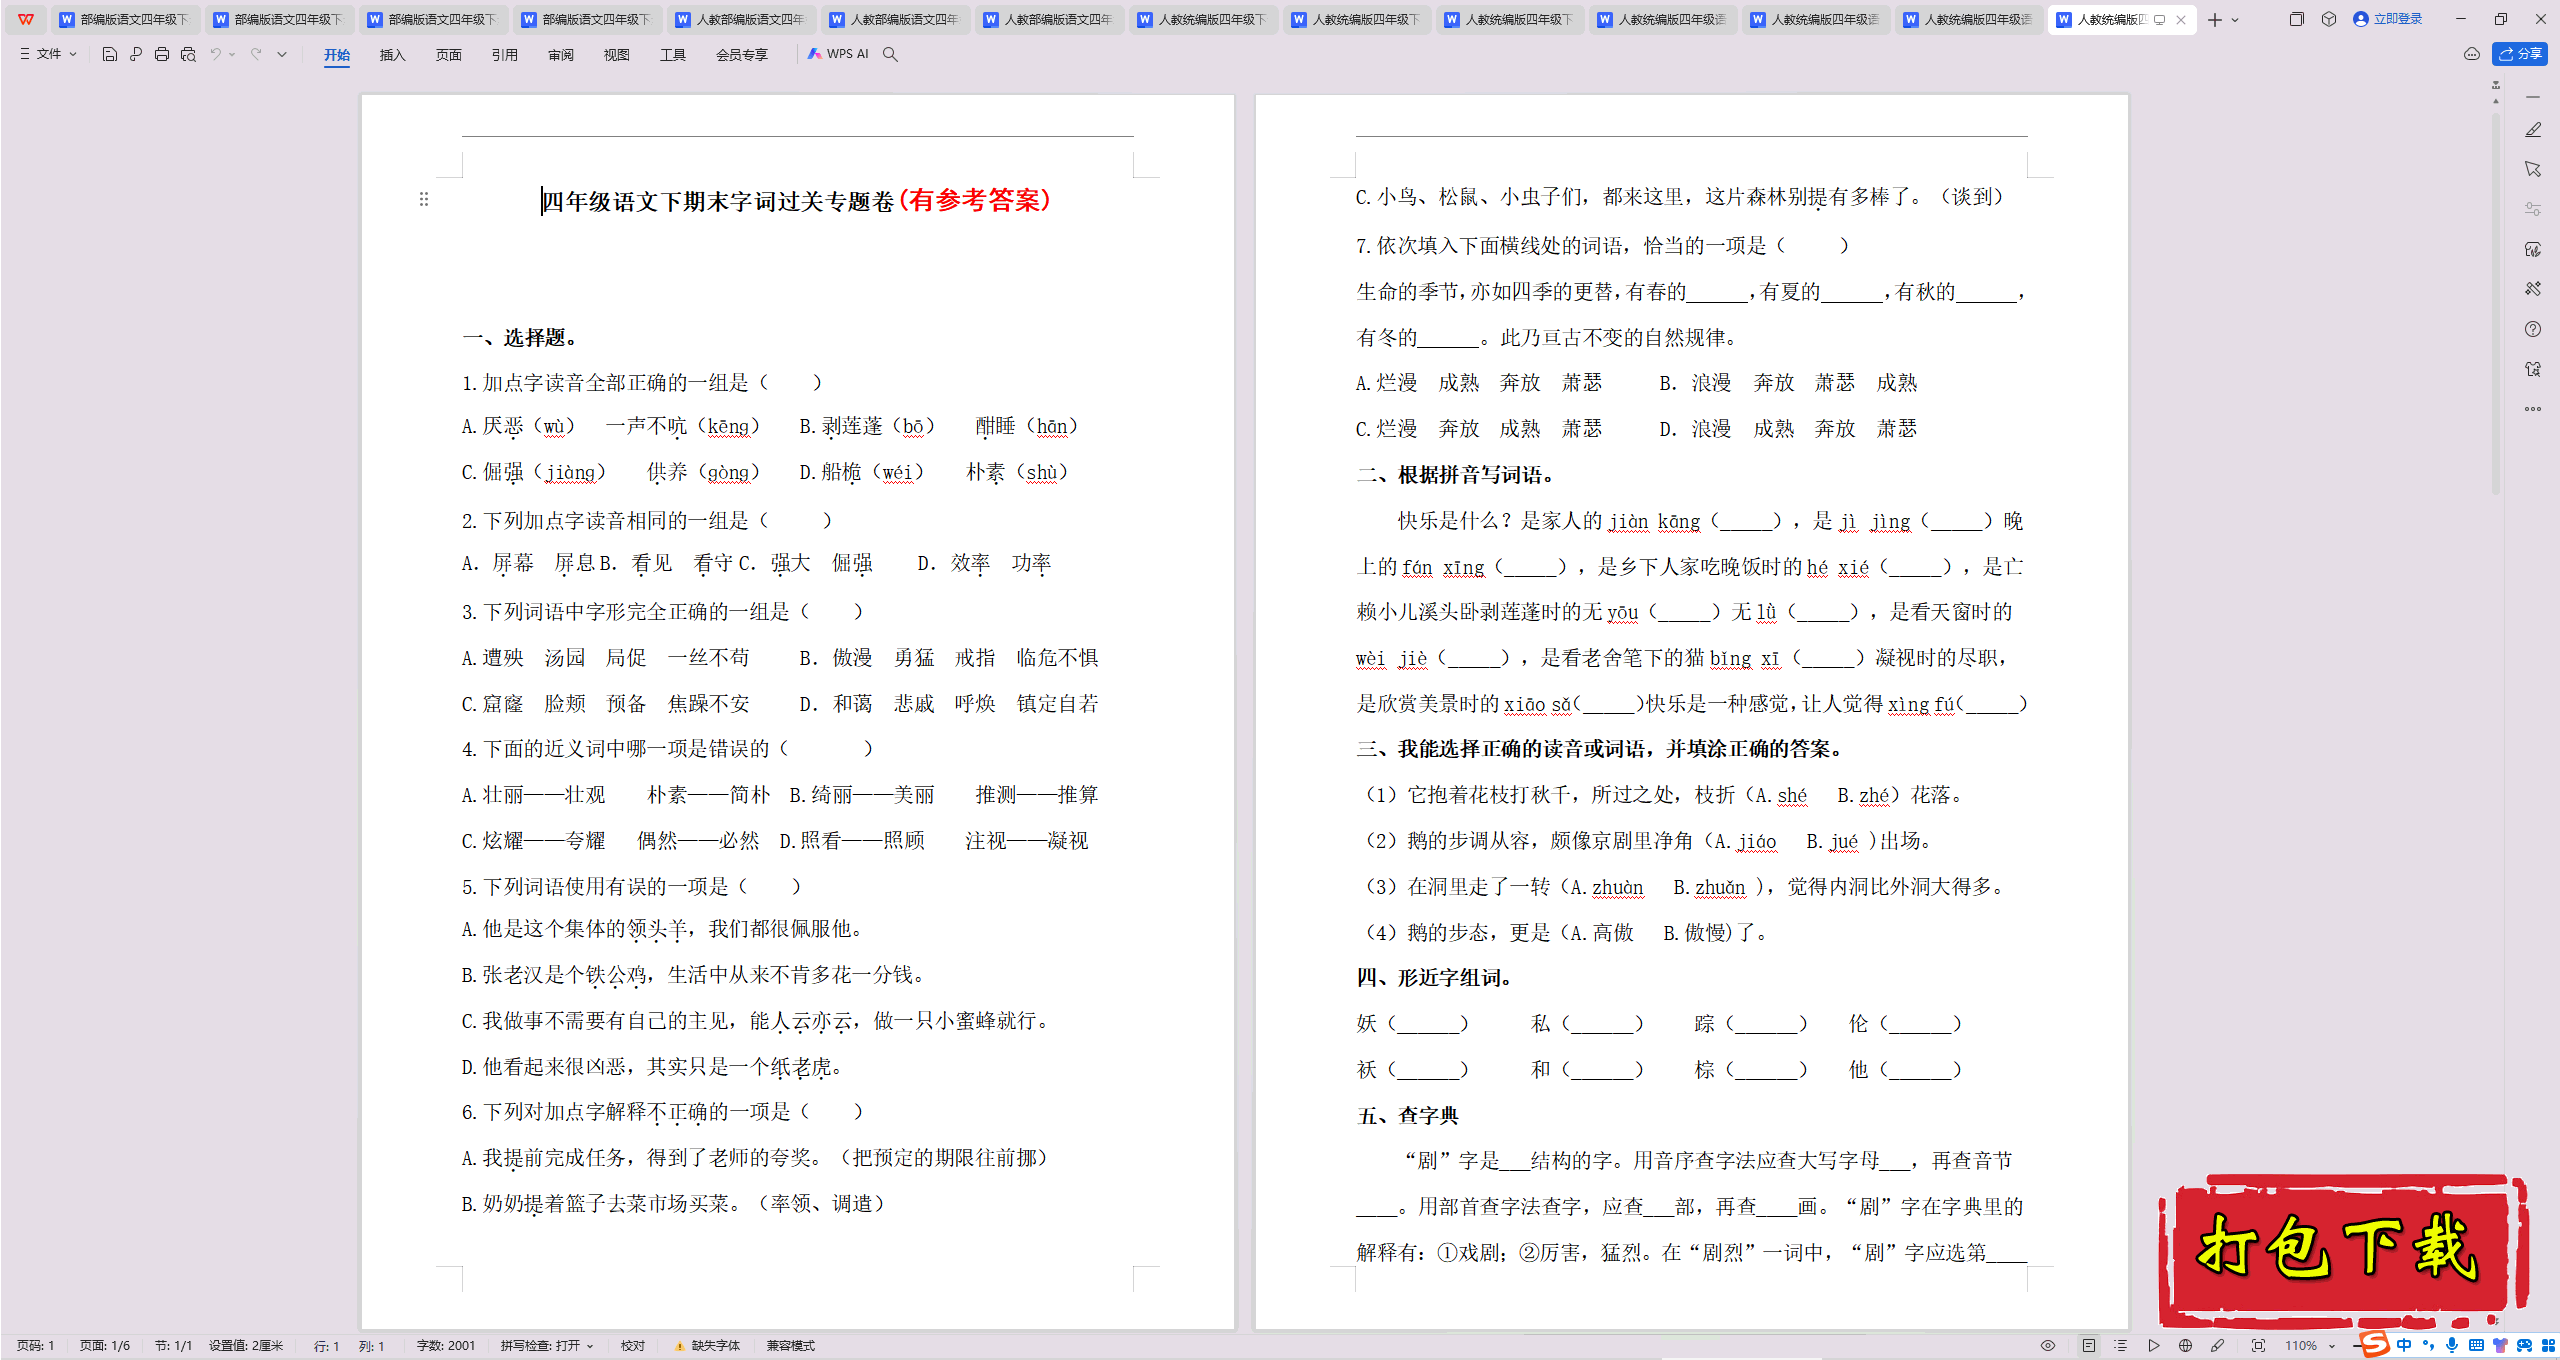The height and width of the screenshot is (1360, 2560).
Task: Open the 会员专享 ribbon tab
Action: click(x=742, y=55)
